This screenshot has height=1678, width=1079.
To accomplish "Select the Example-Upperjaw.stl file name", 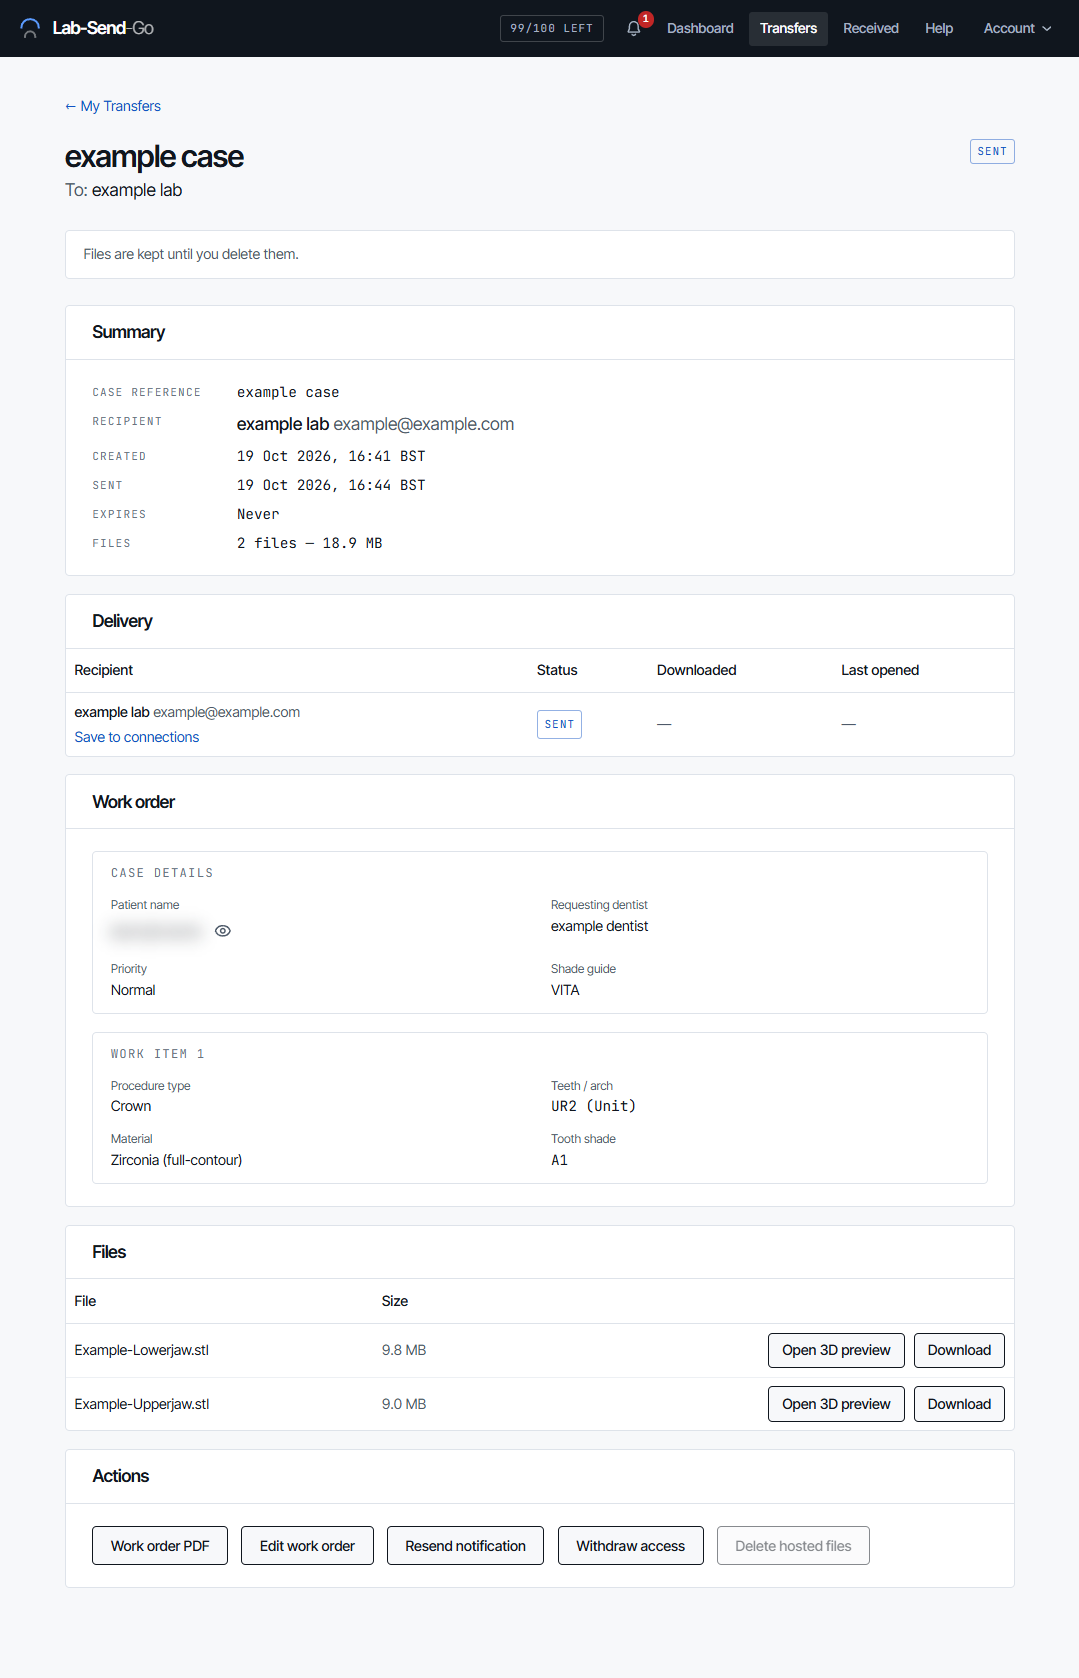I will (142, 1404).
